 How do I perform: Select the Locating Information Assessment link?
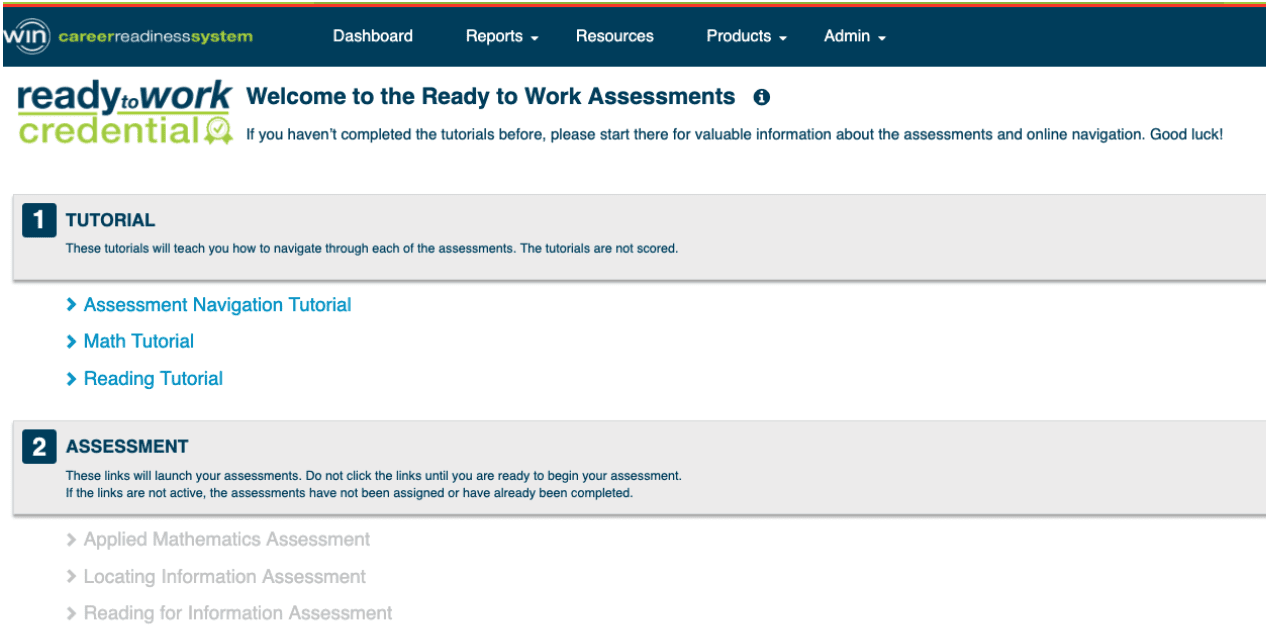[224, 577]
